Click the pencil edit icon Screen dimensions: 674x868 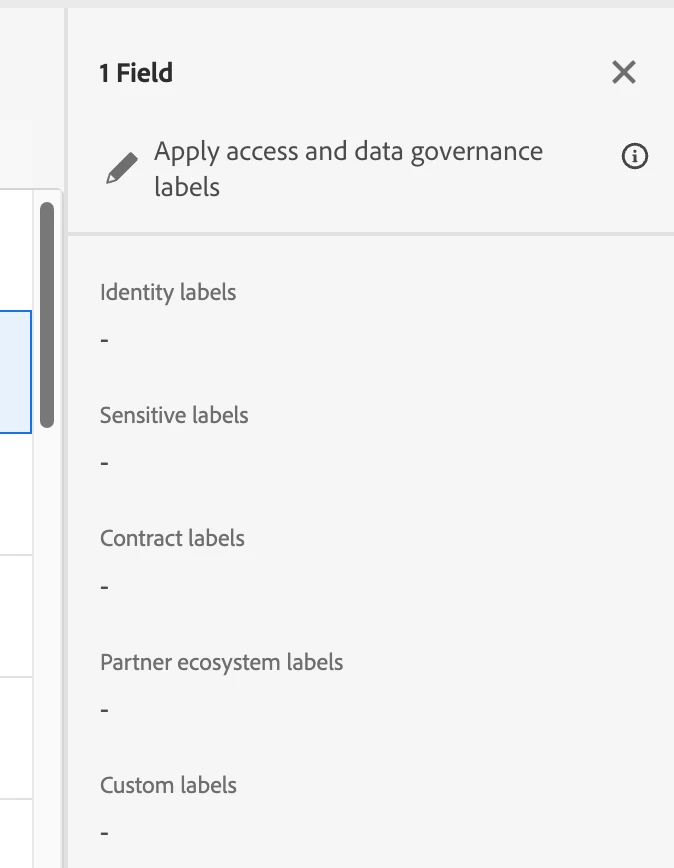122,170
